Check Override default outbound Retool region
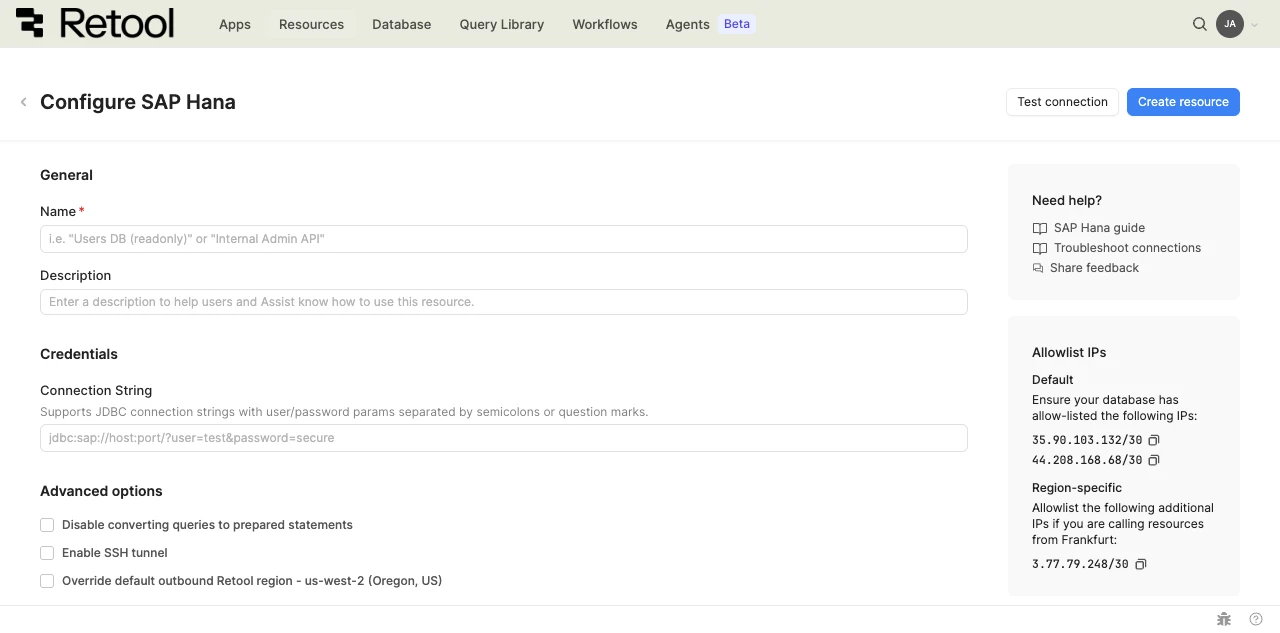This screenshot has width=1280, height=633. click(x=47, y=581)
